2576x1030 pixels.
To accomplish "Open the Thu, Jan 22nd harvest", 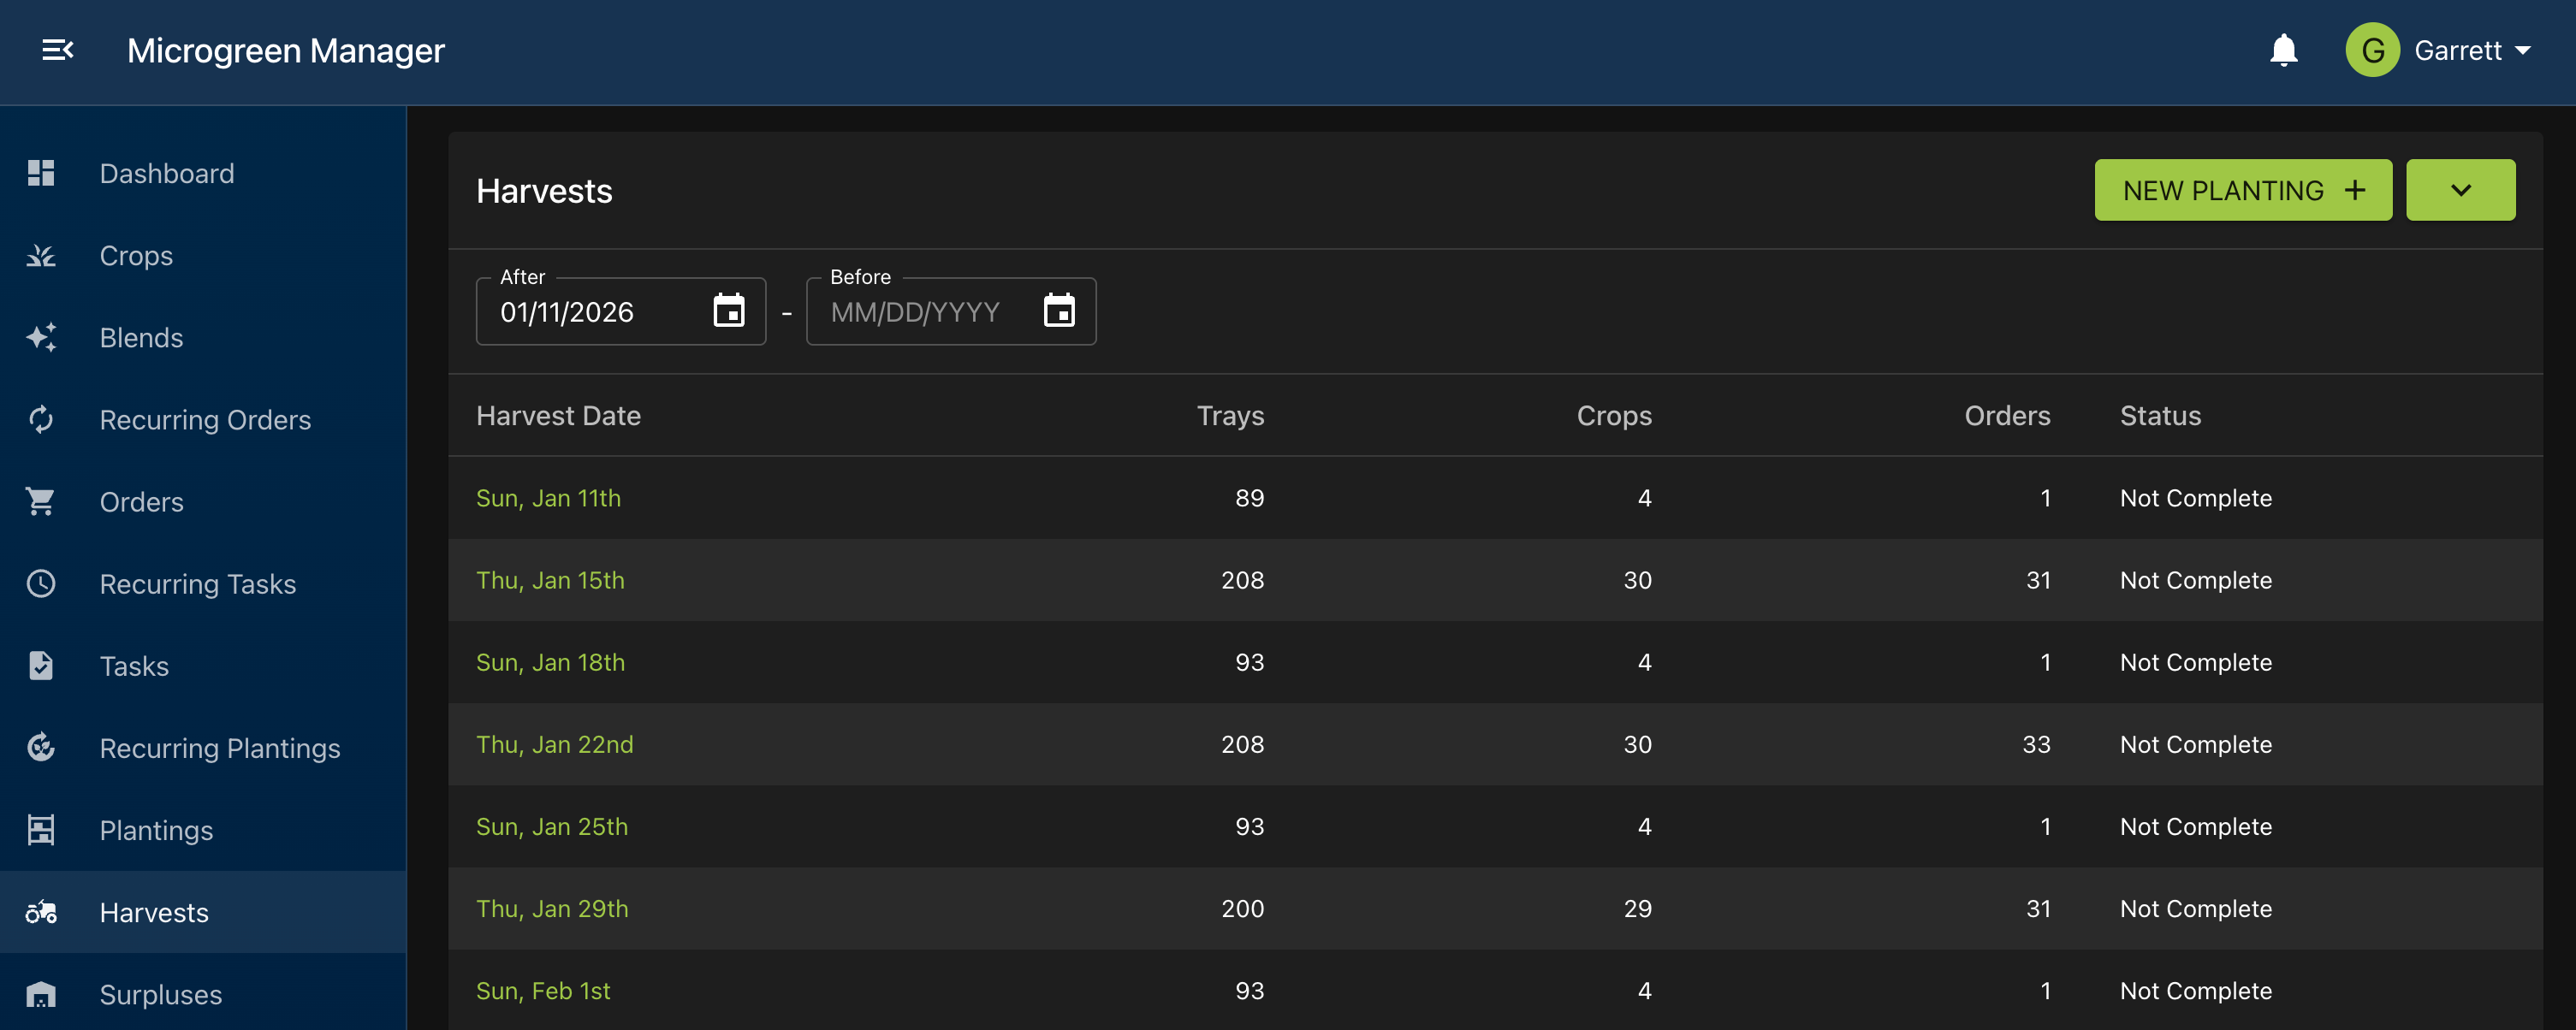I will click(555, 744).
